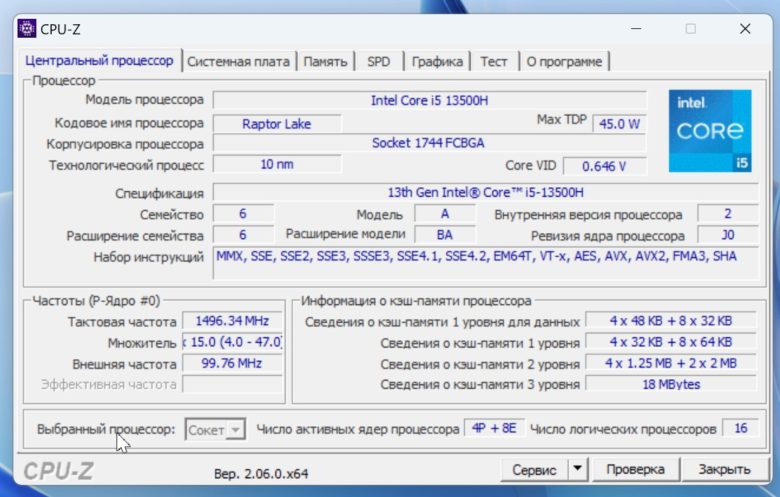The width and height of the screenshot is (780, 497).
Task: Click the Расширение семейства value 6
Action: click(243, 235)
